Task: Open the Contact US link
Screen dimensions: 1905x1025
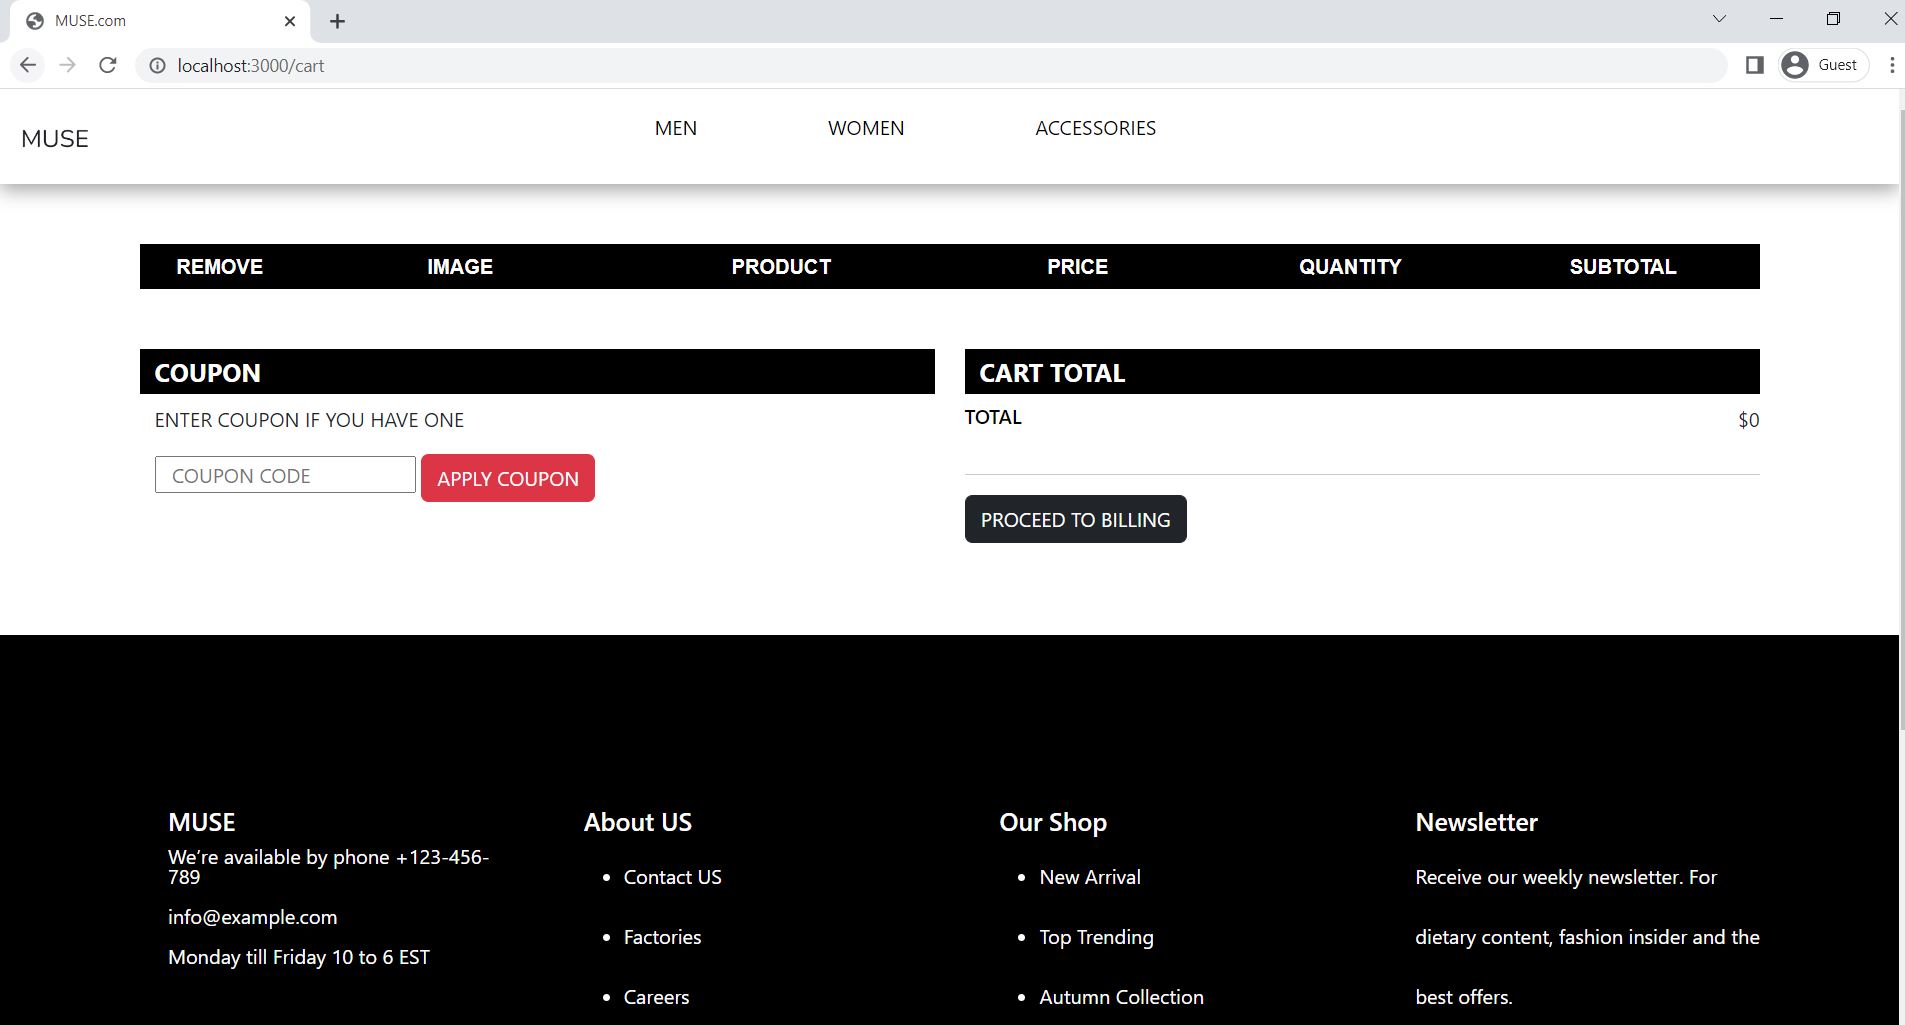Action: tap(672, 877)
